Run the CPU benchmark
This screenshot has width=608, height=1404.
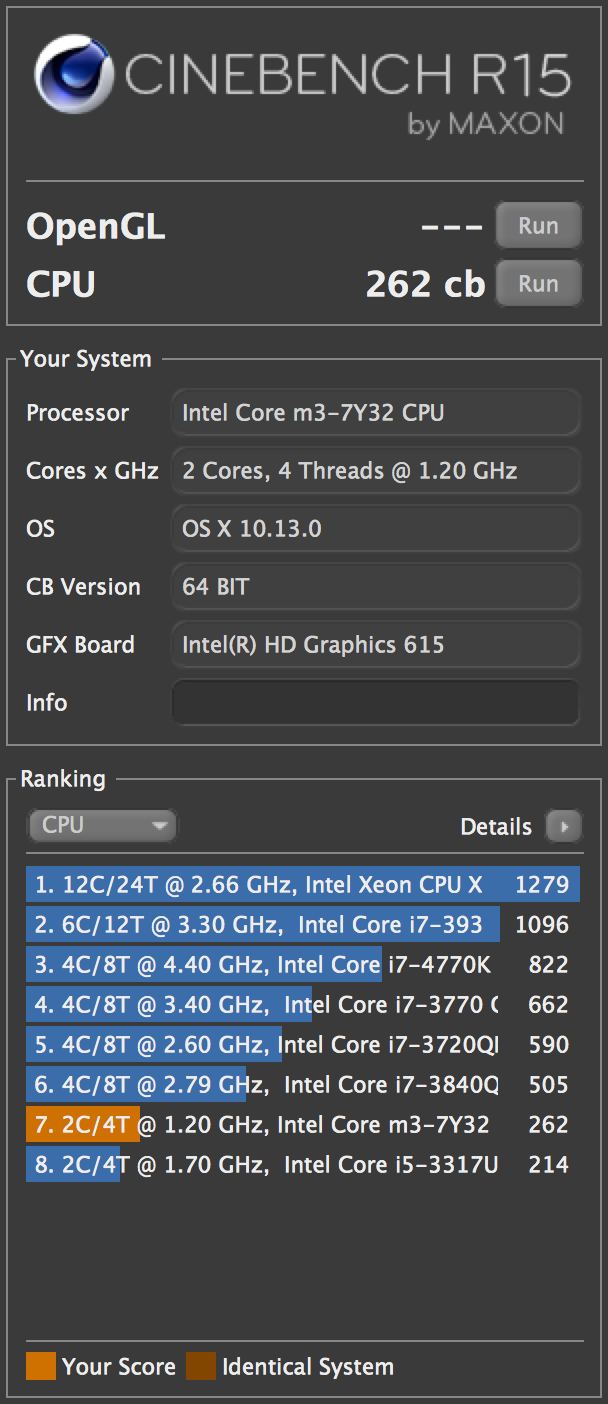pyautogui.click(x=538, y=283)
